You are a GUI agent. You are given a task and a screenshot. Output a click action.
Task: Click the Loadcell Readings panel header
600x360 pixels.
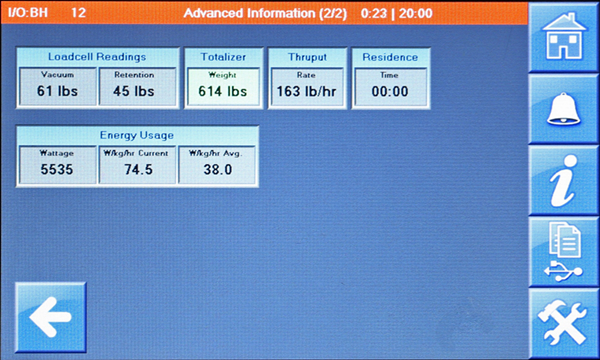coord(97,57)
